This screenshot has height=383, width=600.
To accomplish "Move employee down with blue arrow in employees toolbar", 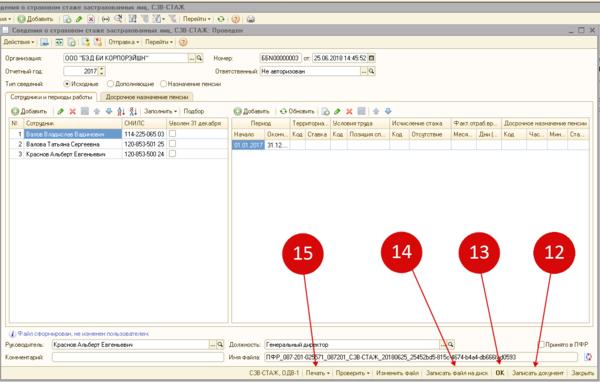I will pyautogui.click(x=109, y=111).
